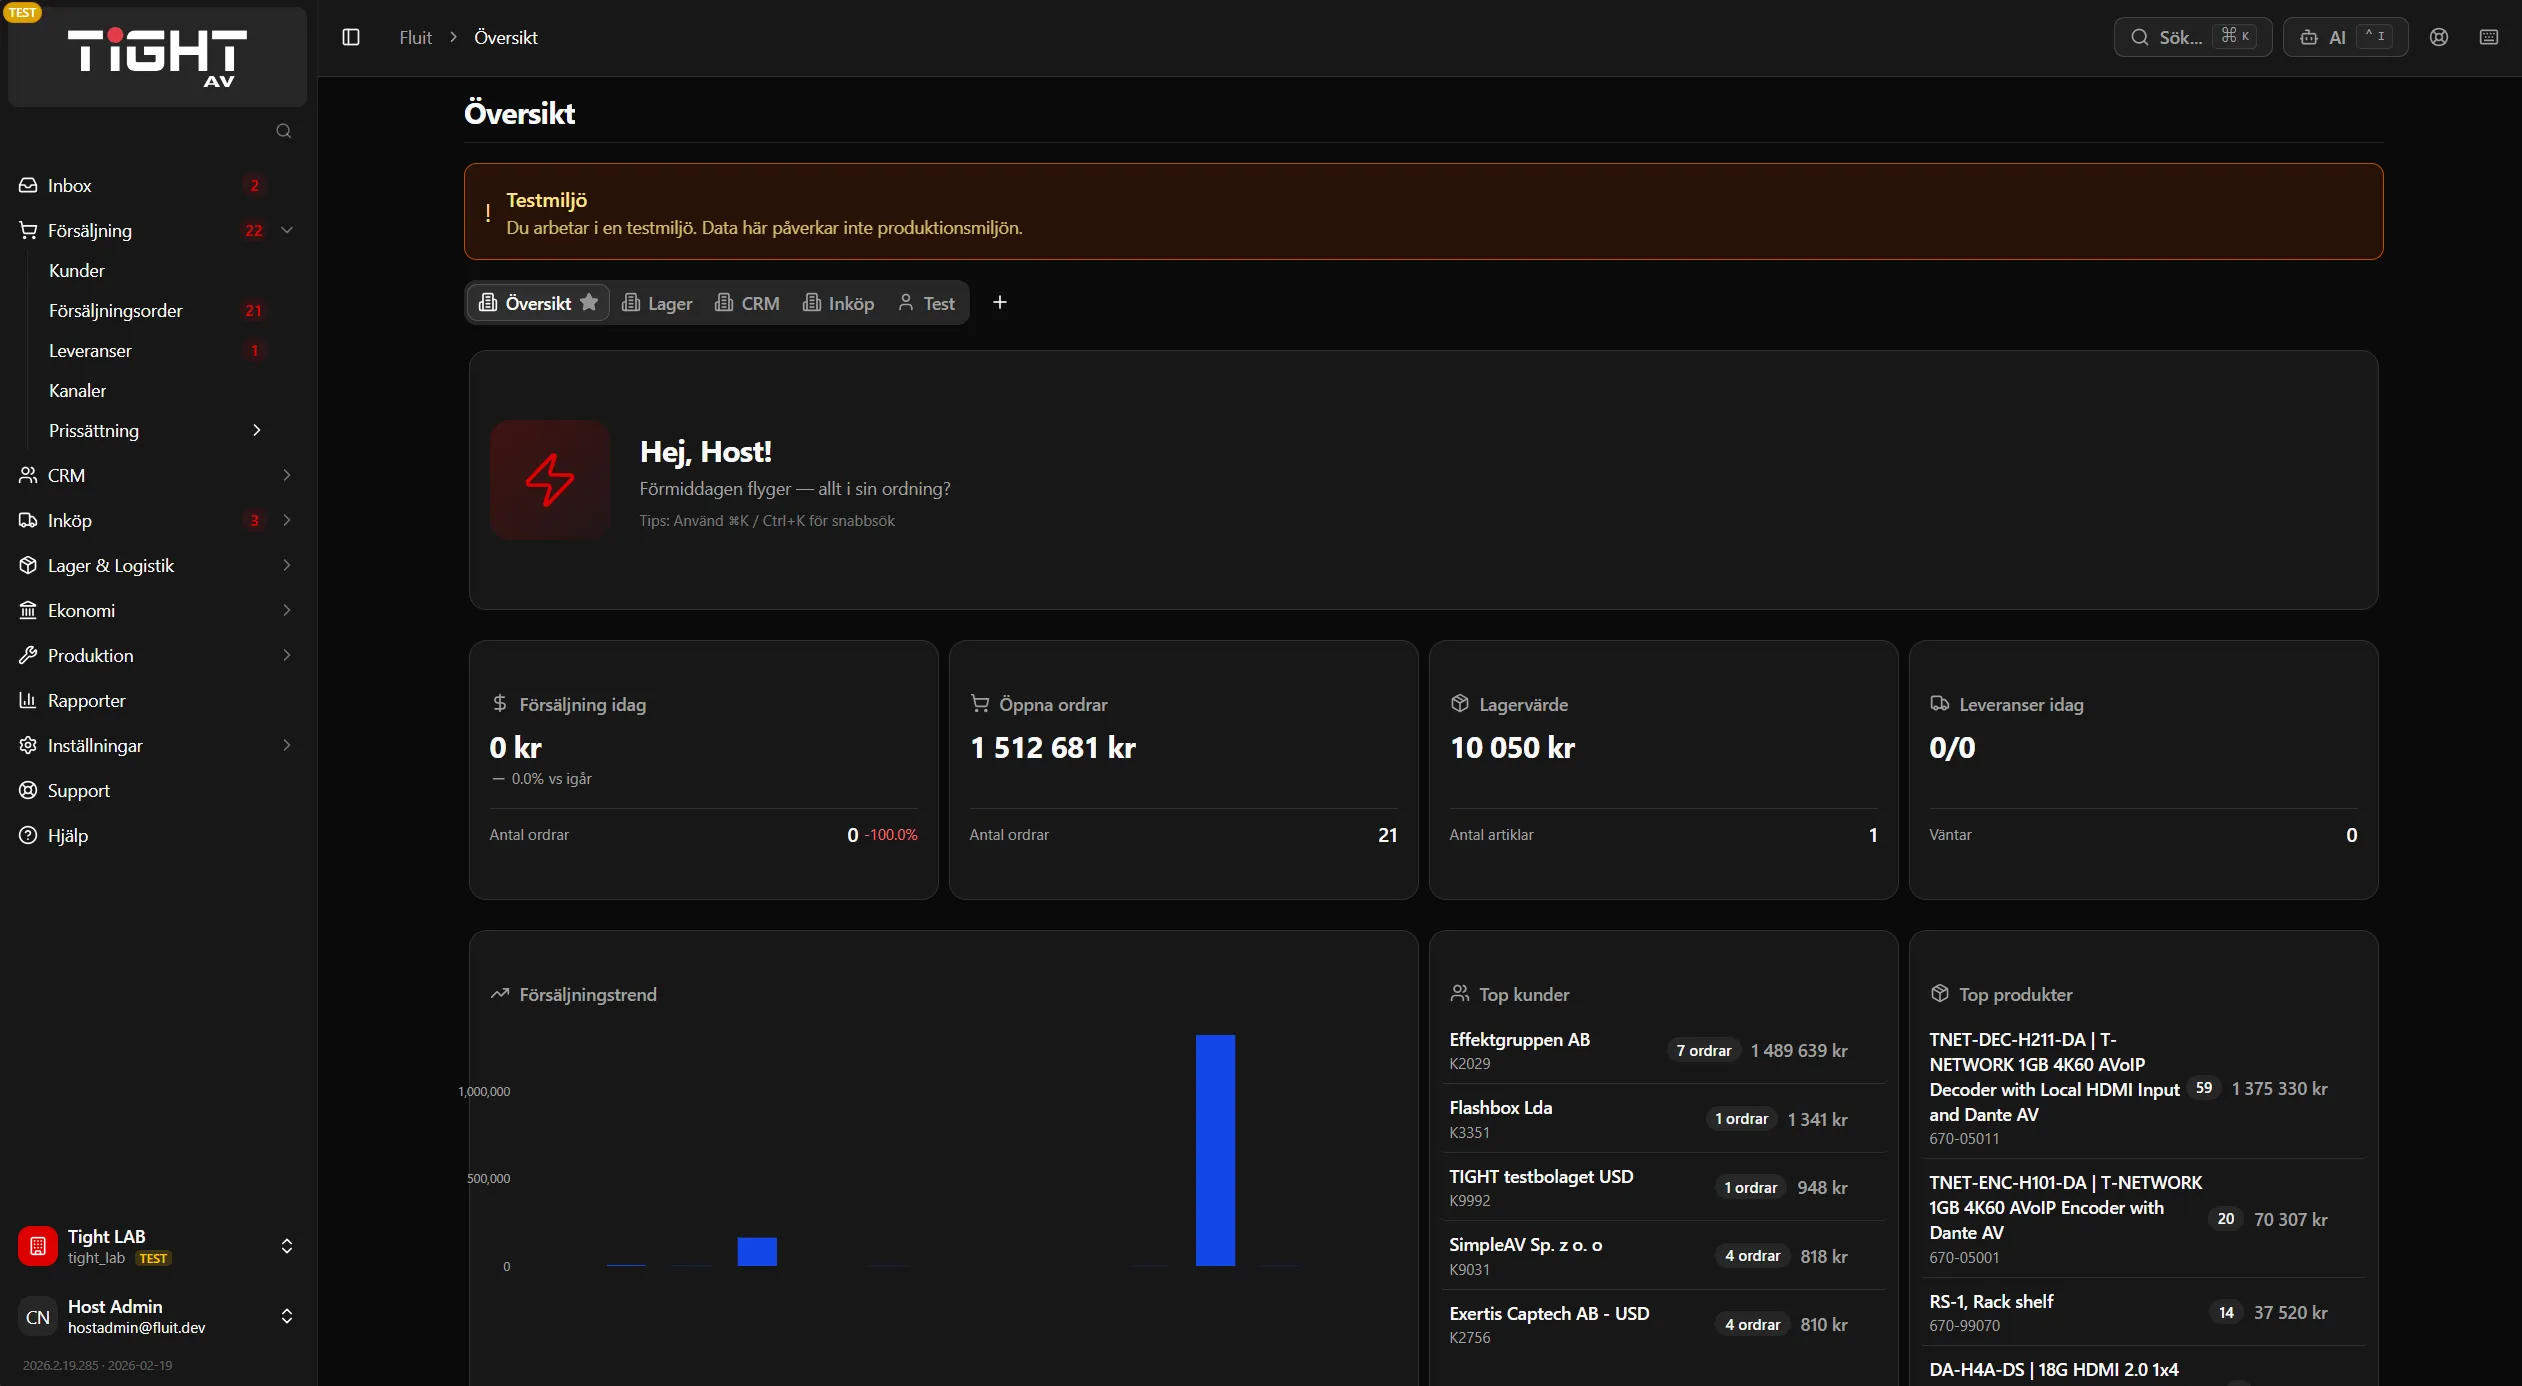The height and width of the screenshot is (1386, 2522).
Task: Open Inbox from the sidebar
Action: click(x=70, y=185)
